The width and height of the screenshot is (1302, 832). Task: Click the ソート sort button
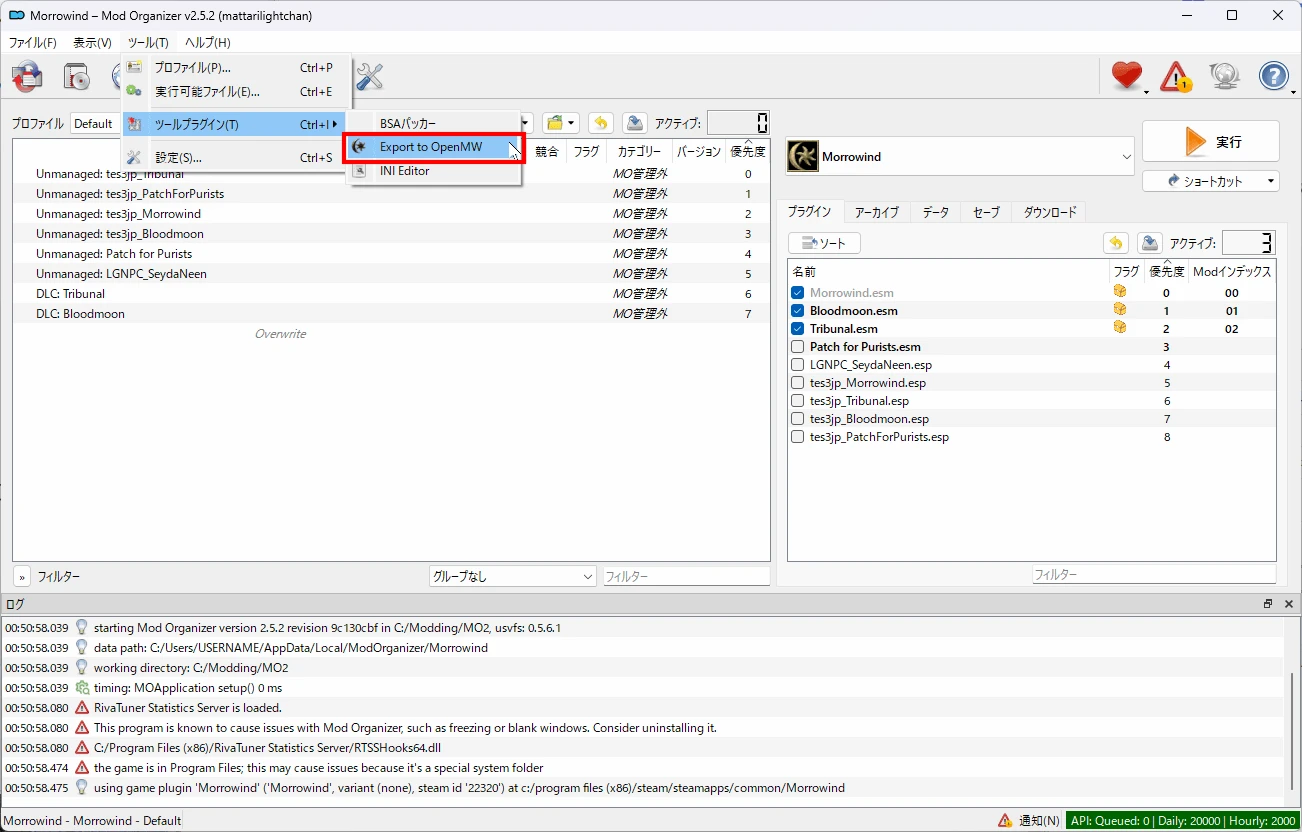[x=825, y=243]
